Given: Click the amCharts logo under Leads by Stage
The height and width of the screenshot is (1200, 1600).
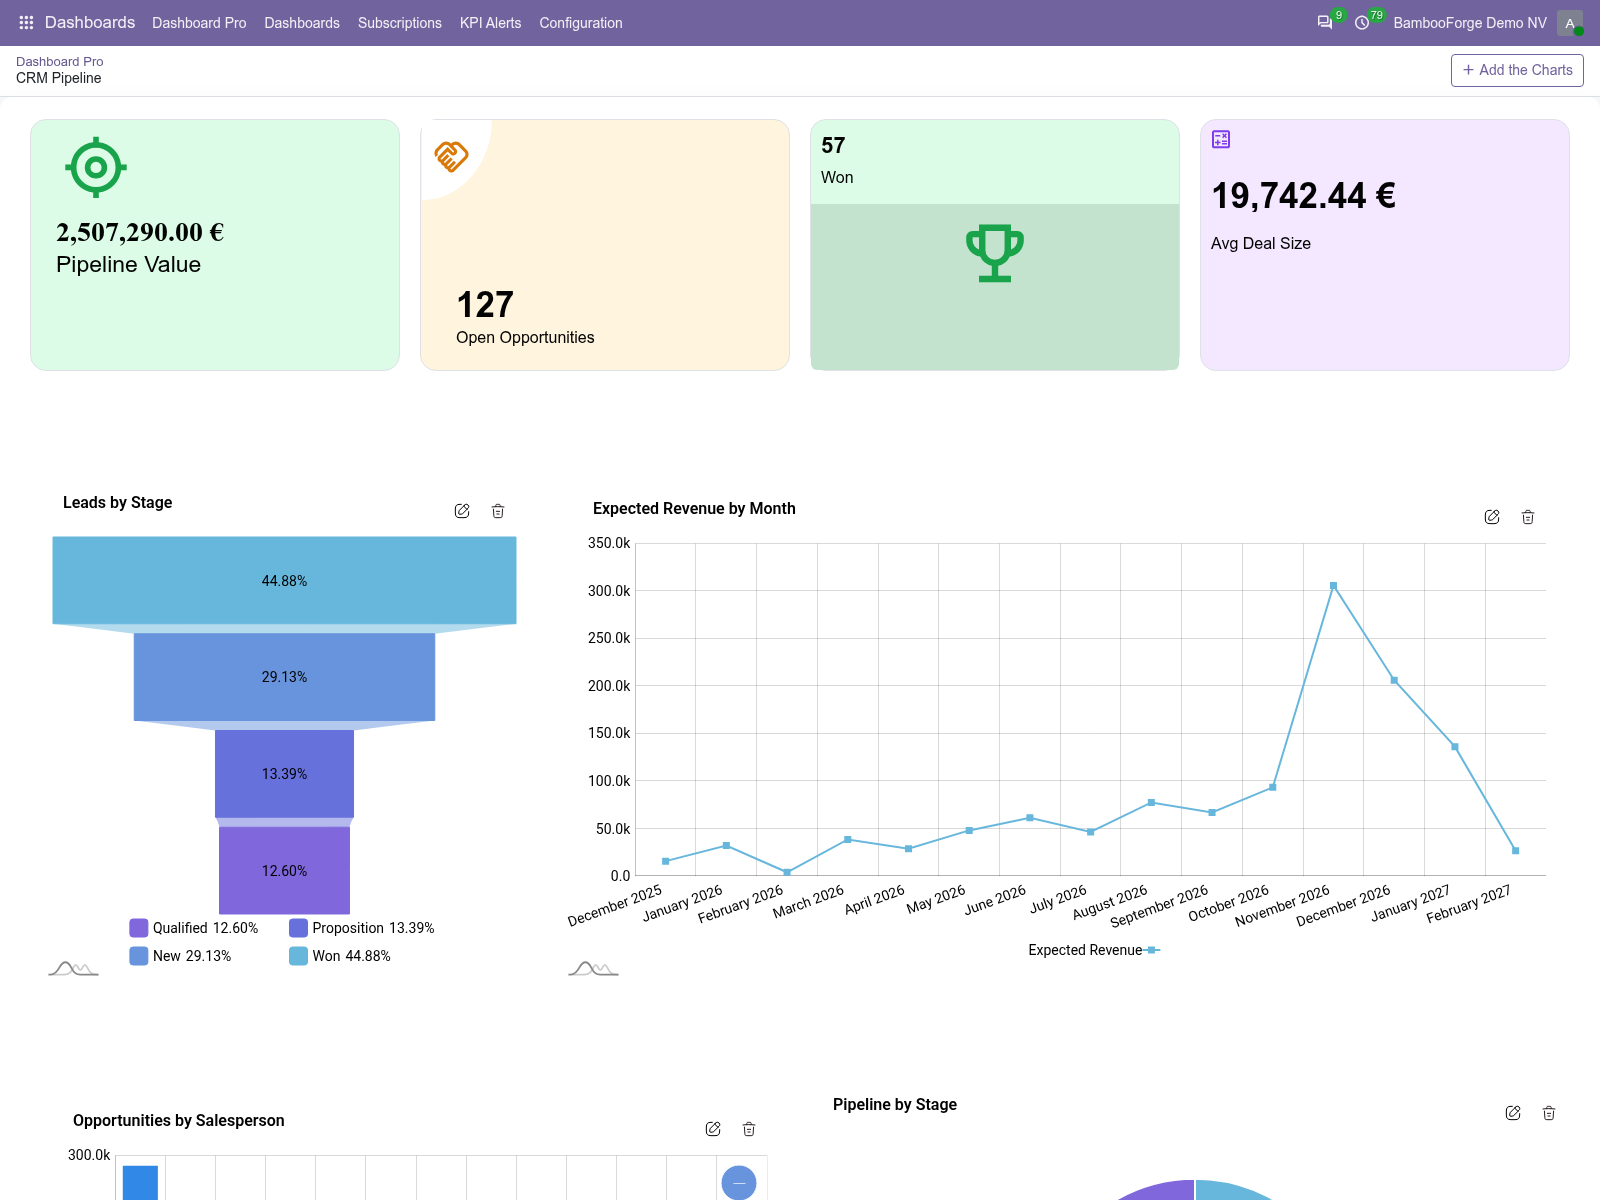Looking at the screenshot, I should click(x=73, y=968).
